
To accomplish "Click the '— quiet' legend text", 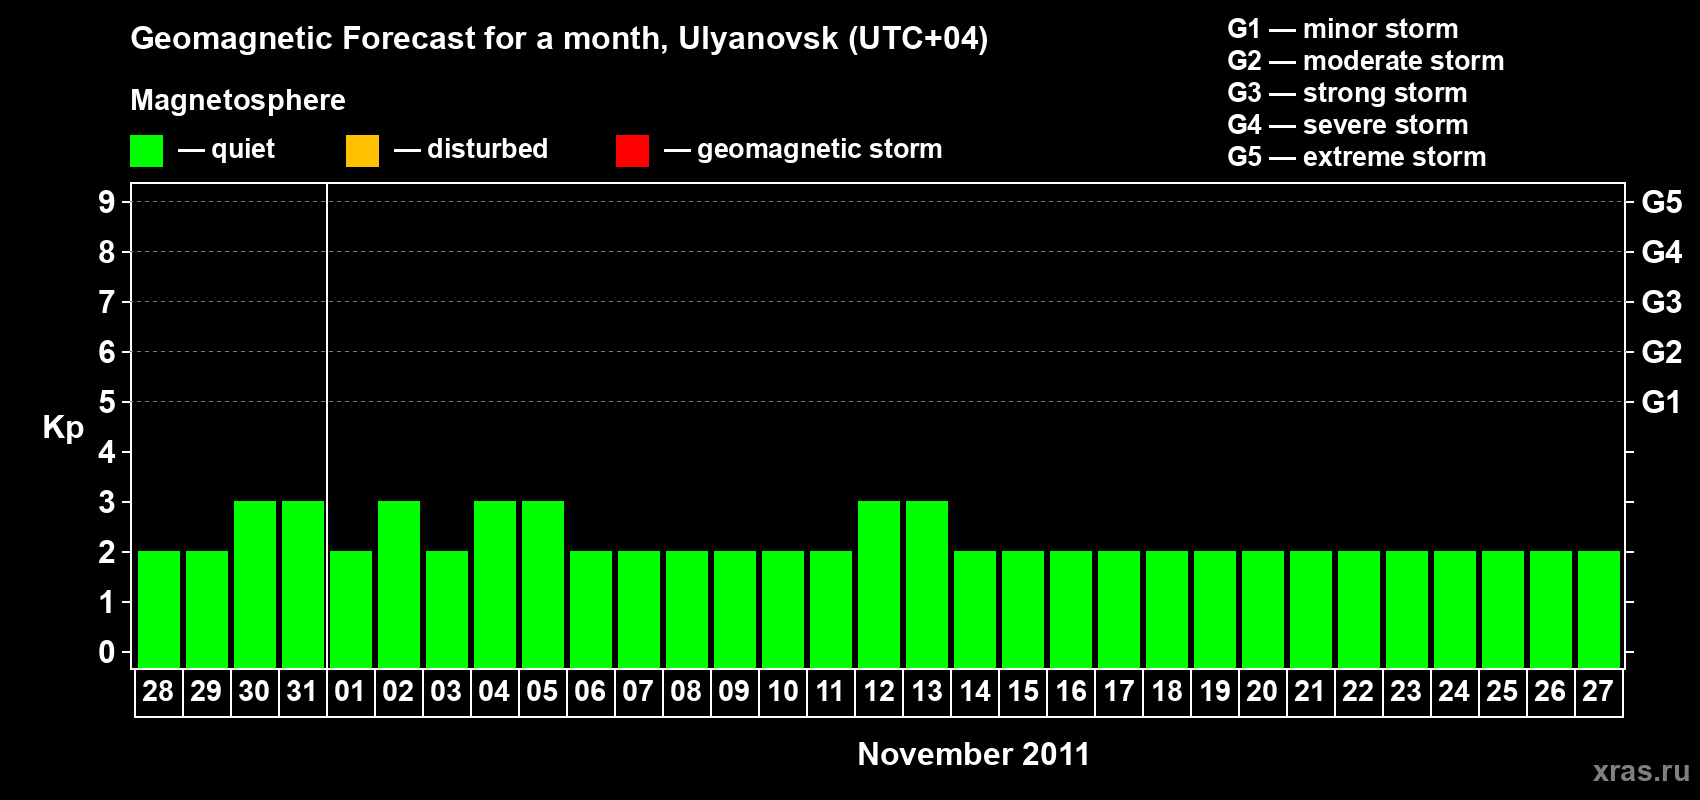I will [227, 149].
